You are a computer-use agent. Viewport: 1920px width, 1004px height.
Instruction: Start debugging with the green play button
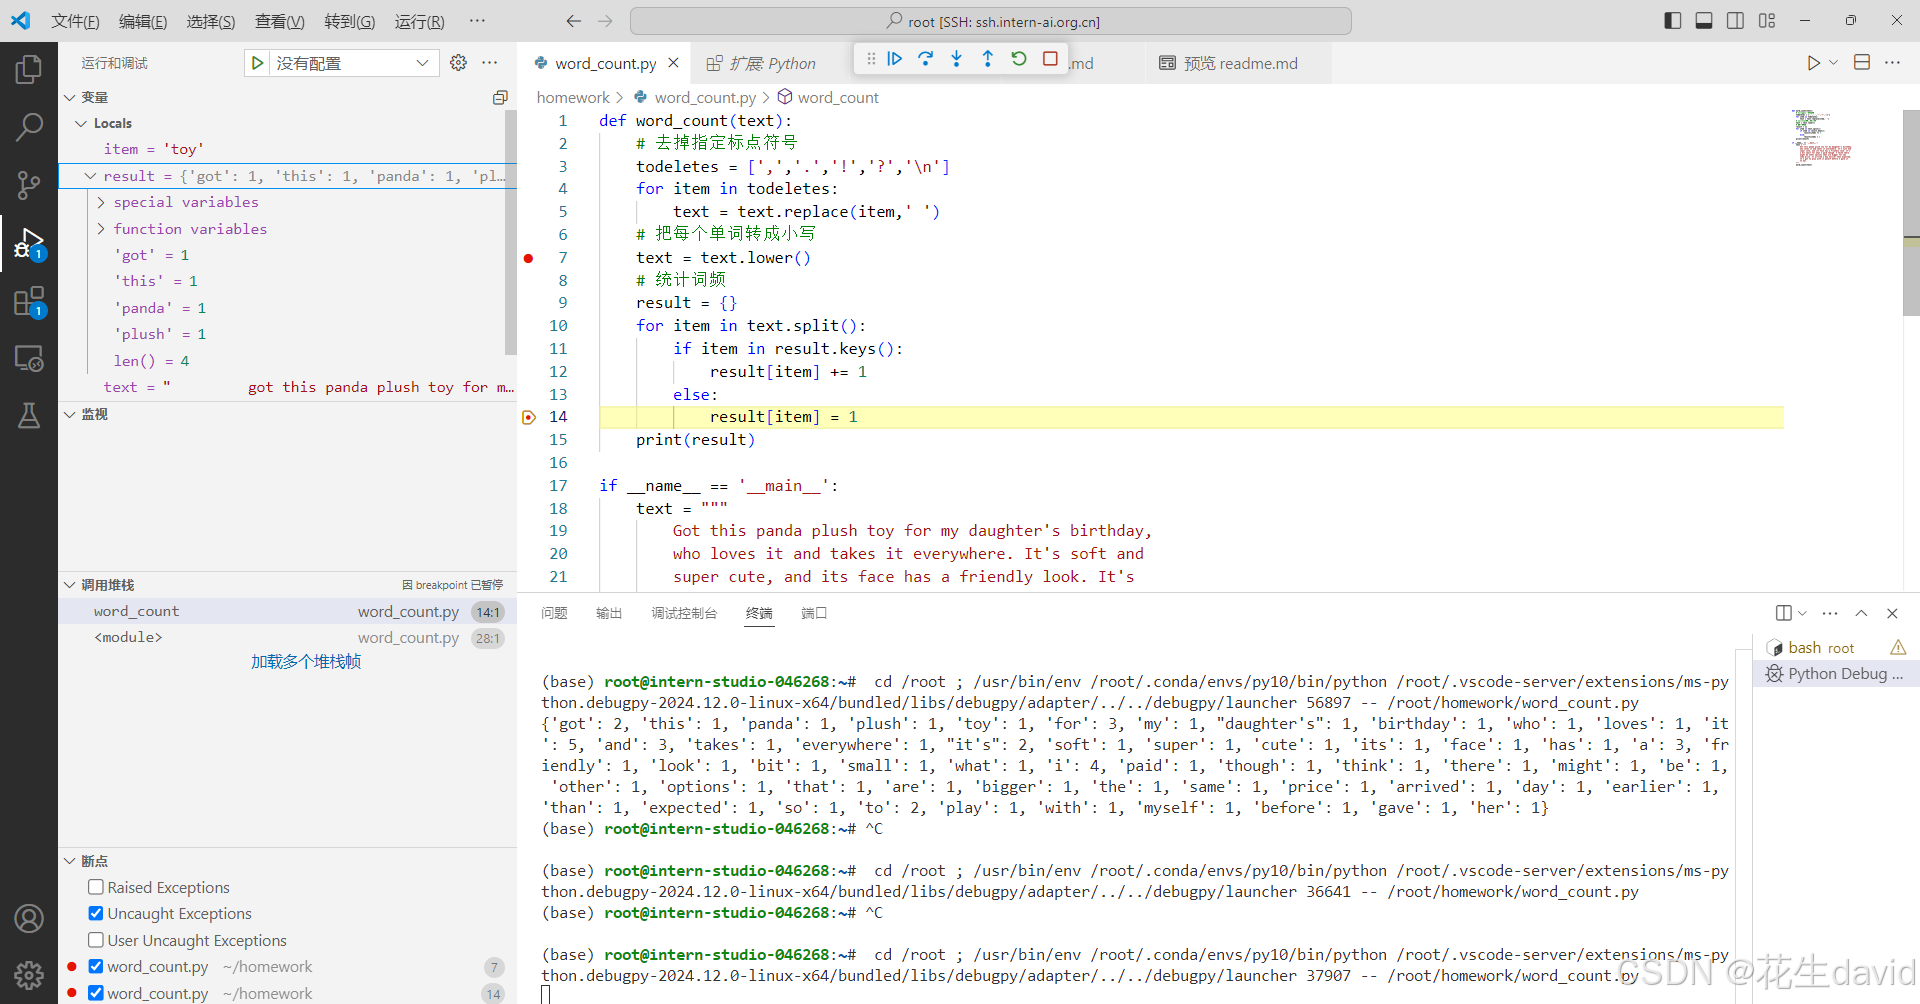(258, 63)
